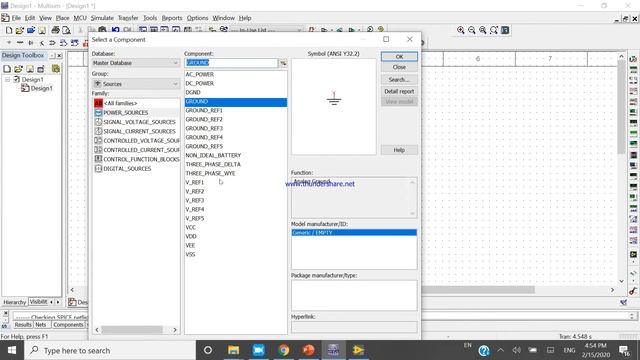Open the Tools menu
This screenshot has height=360, width=640.
pyautogui.click(x=150, y=18)
